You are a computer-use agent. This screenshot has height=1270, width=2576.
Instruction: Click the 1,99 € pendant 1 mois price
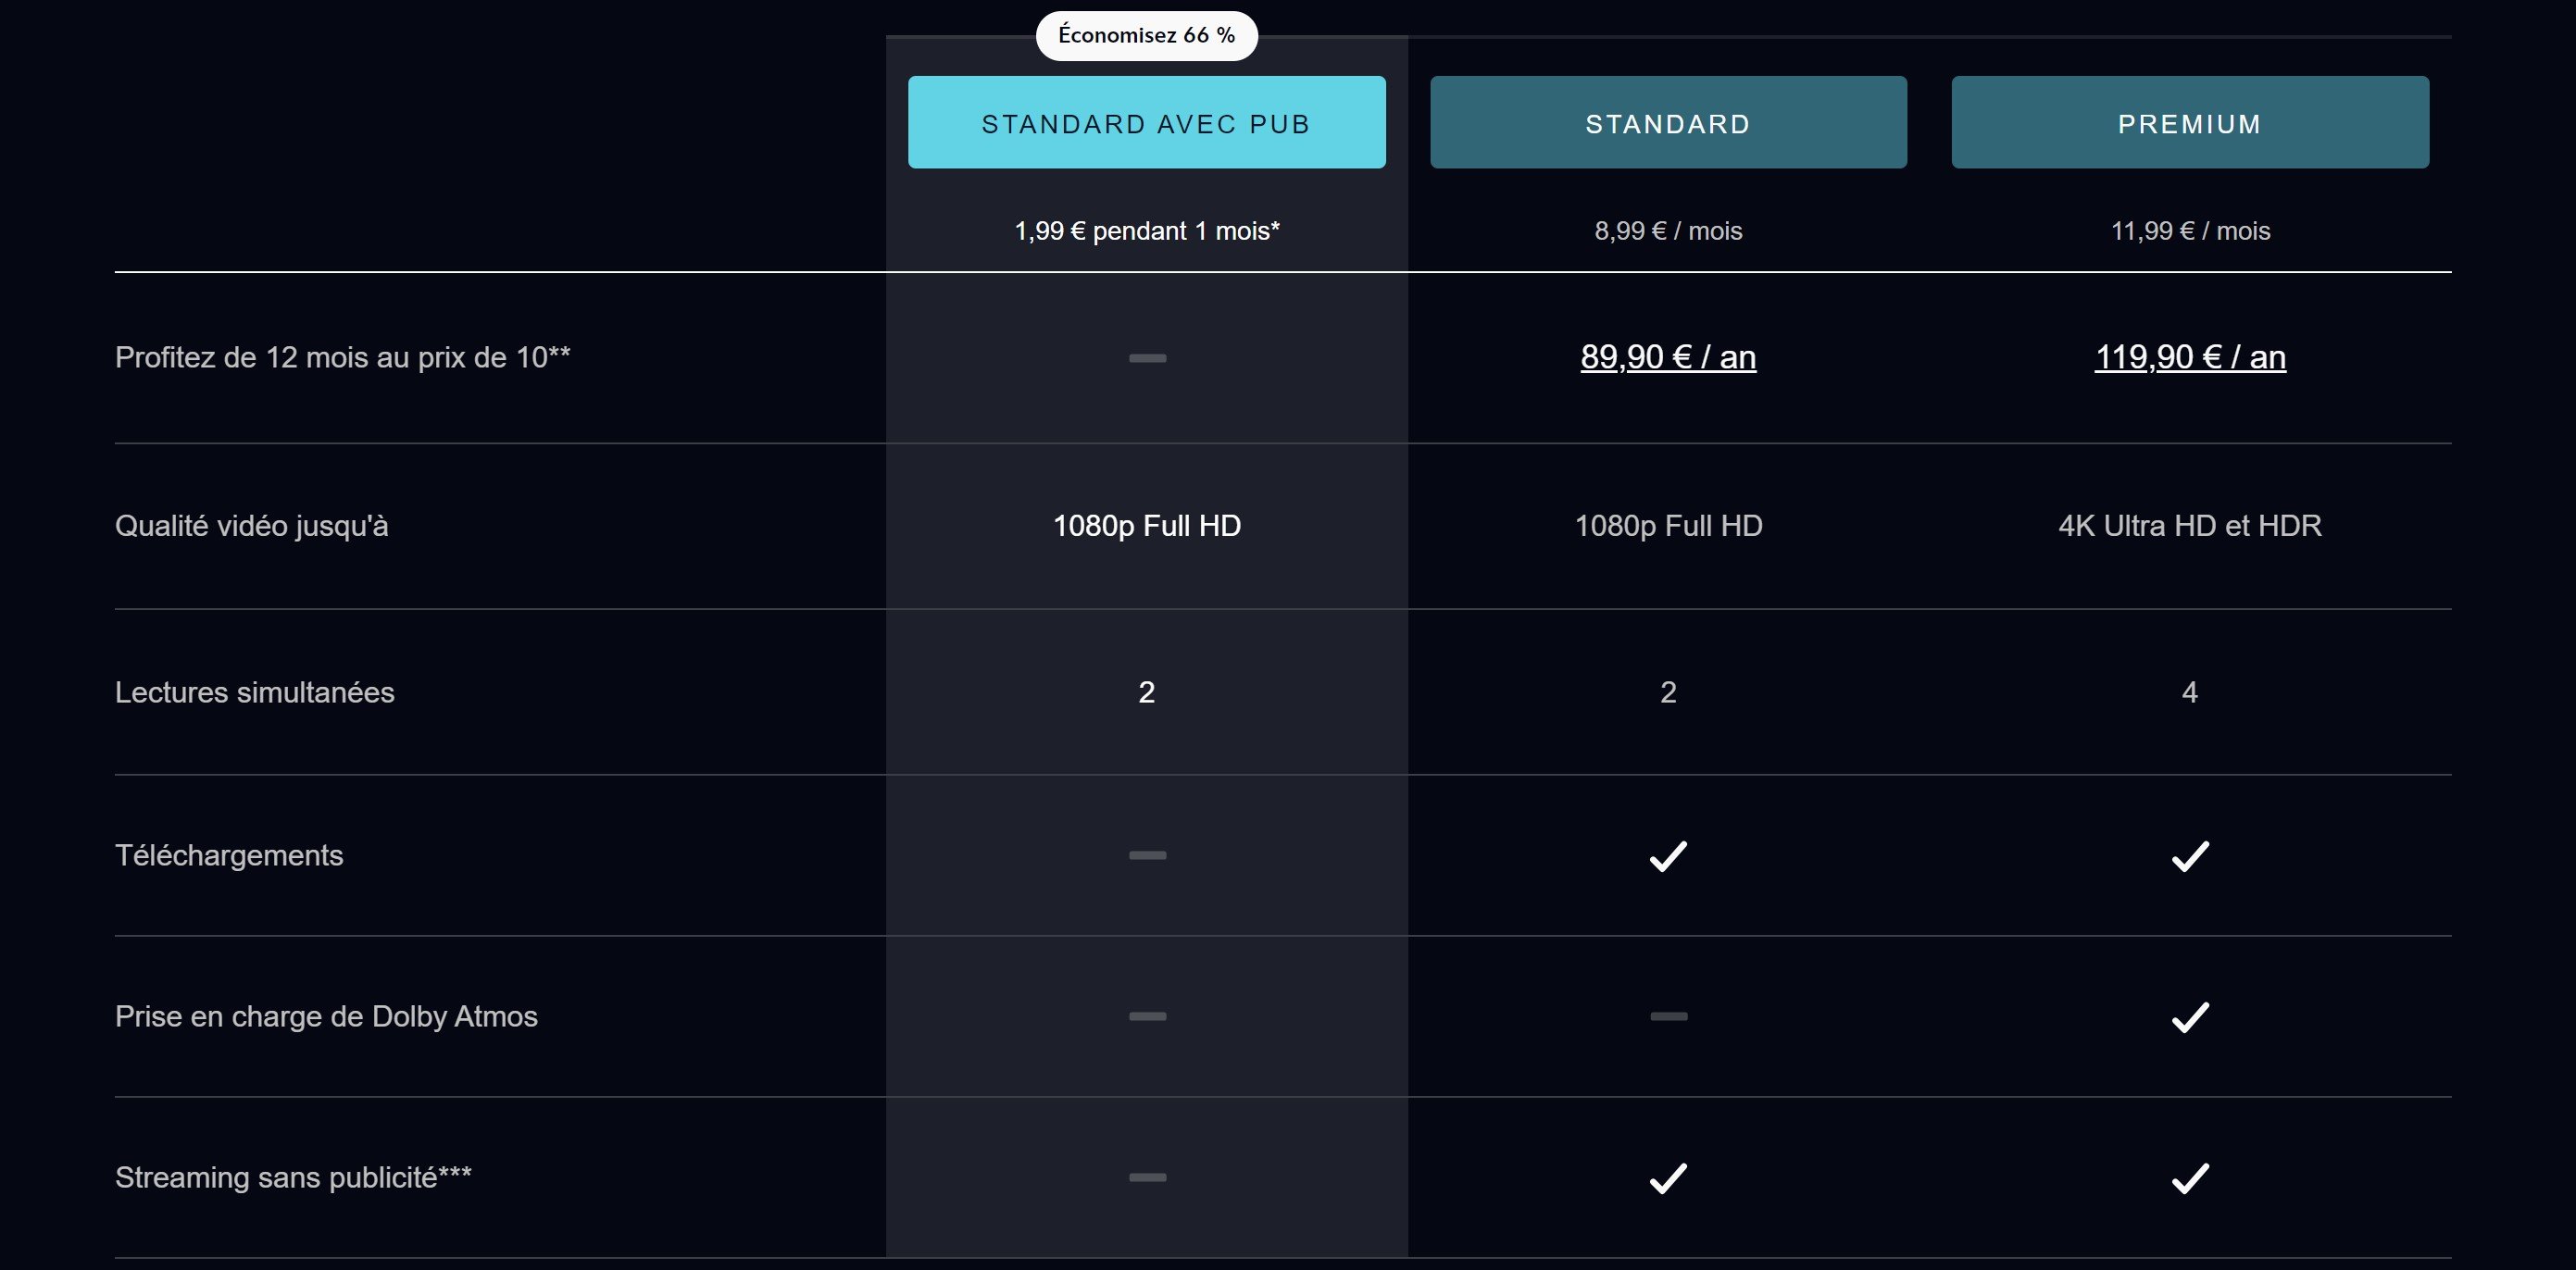(1146, 231)
